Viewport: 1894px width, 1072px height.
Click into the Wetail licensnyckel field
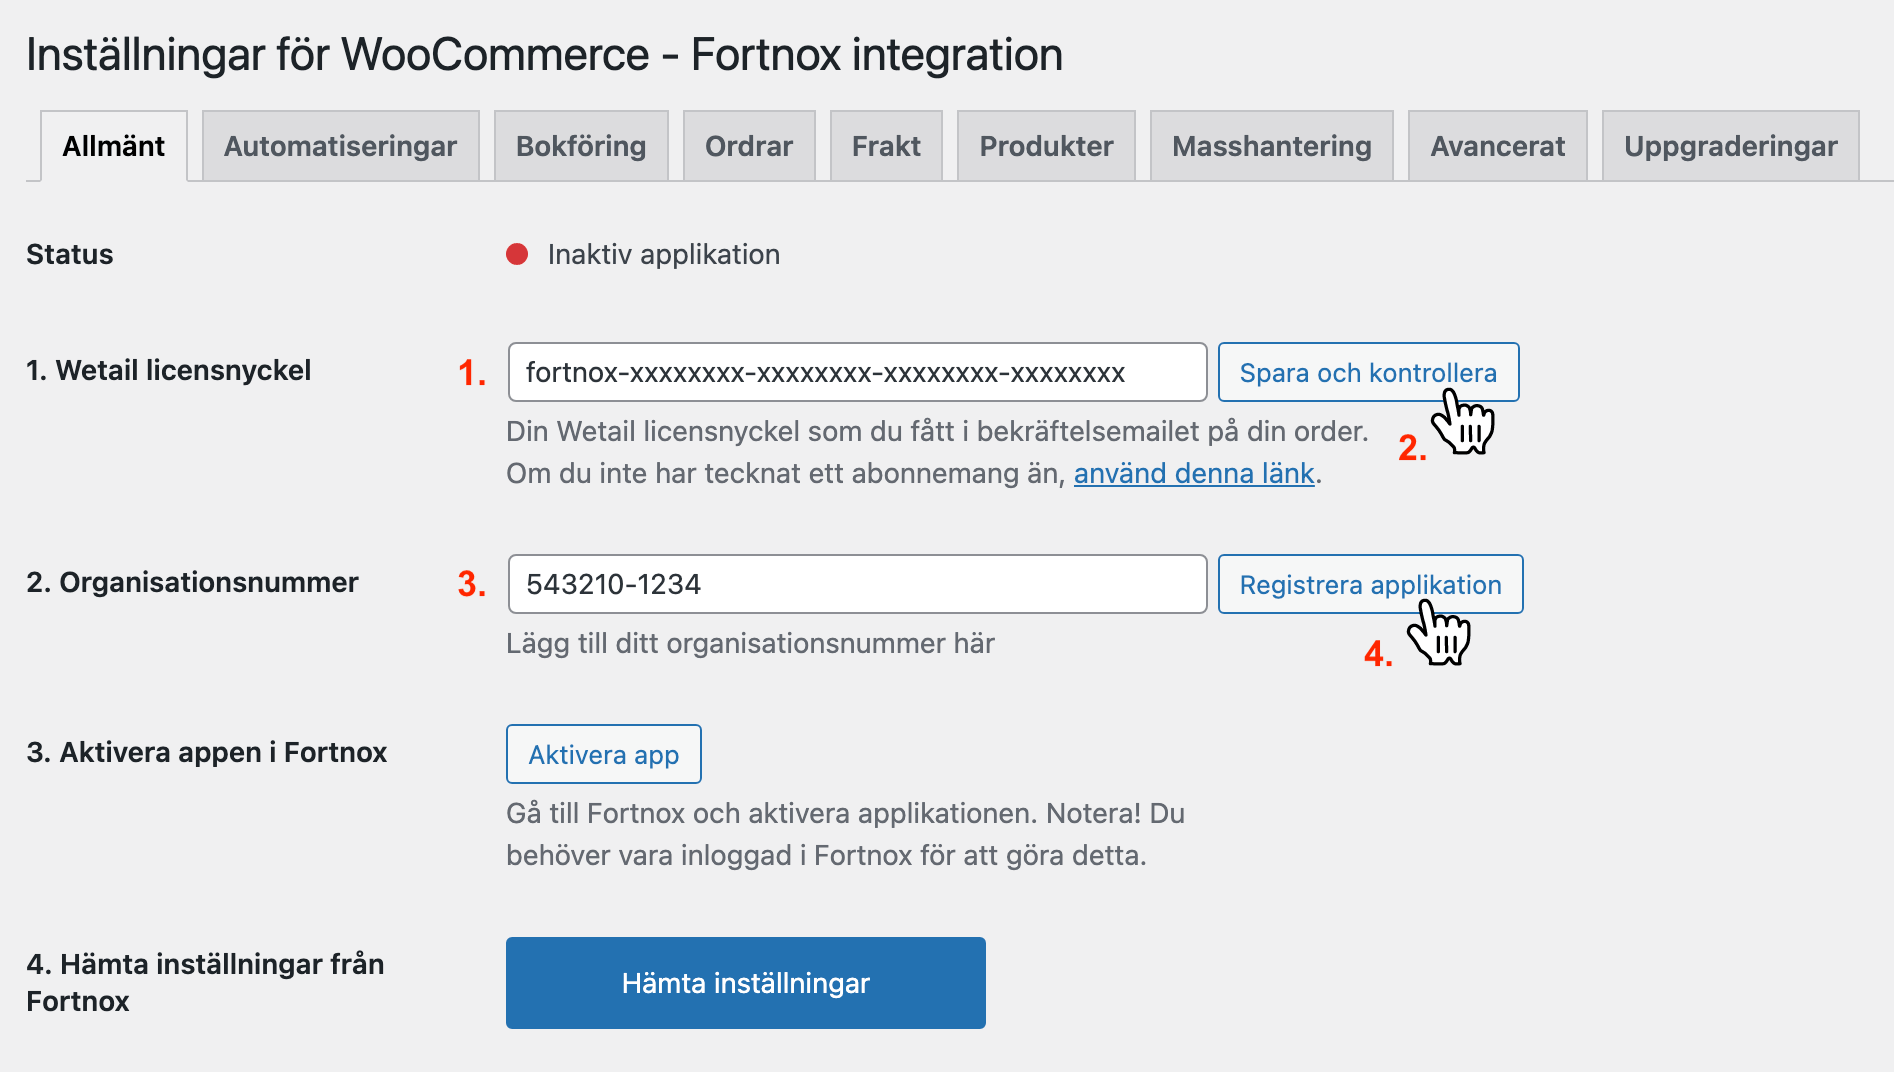point(857,372)
